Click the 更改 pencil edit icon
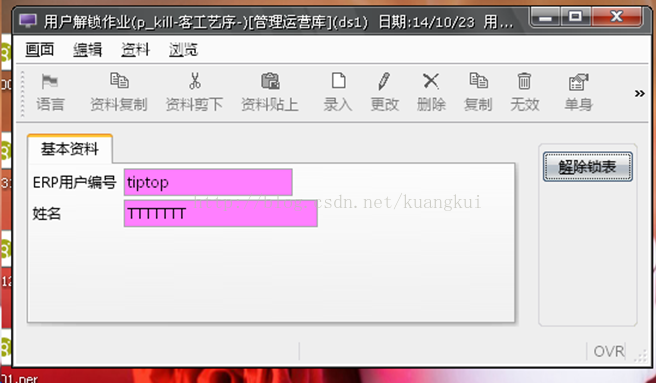The height and width of the screenshot is (383, 656). [384, 81]
